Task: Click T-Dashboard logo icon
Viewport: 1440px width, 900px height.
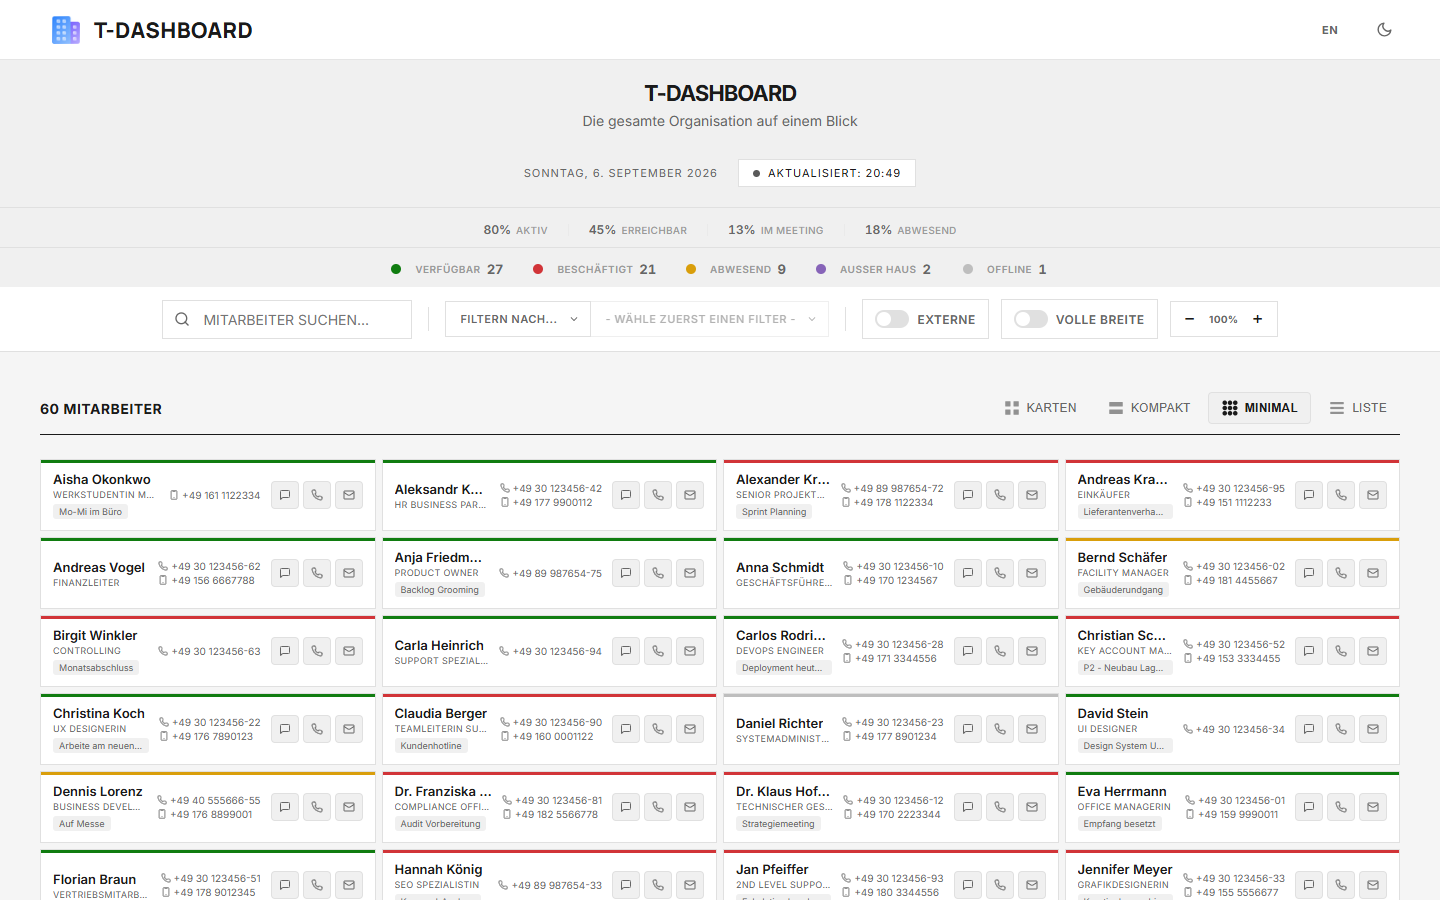Action: [66, 30]
